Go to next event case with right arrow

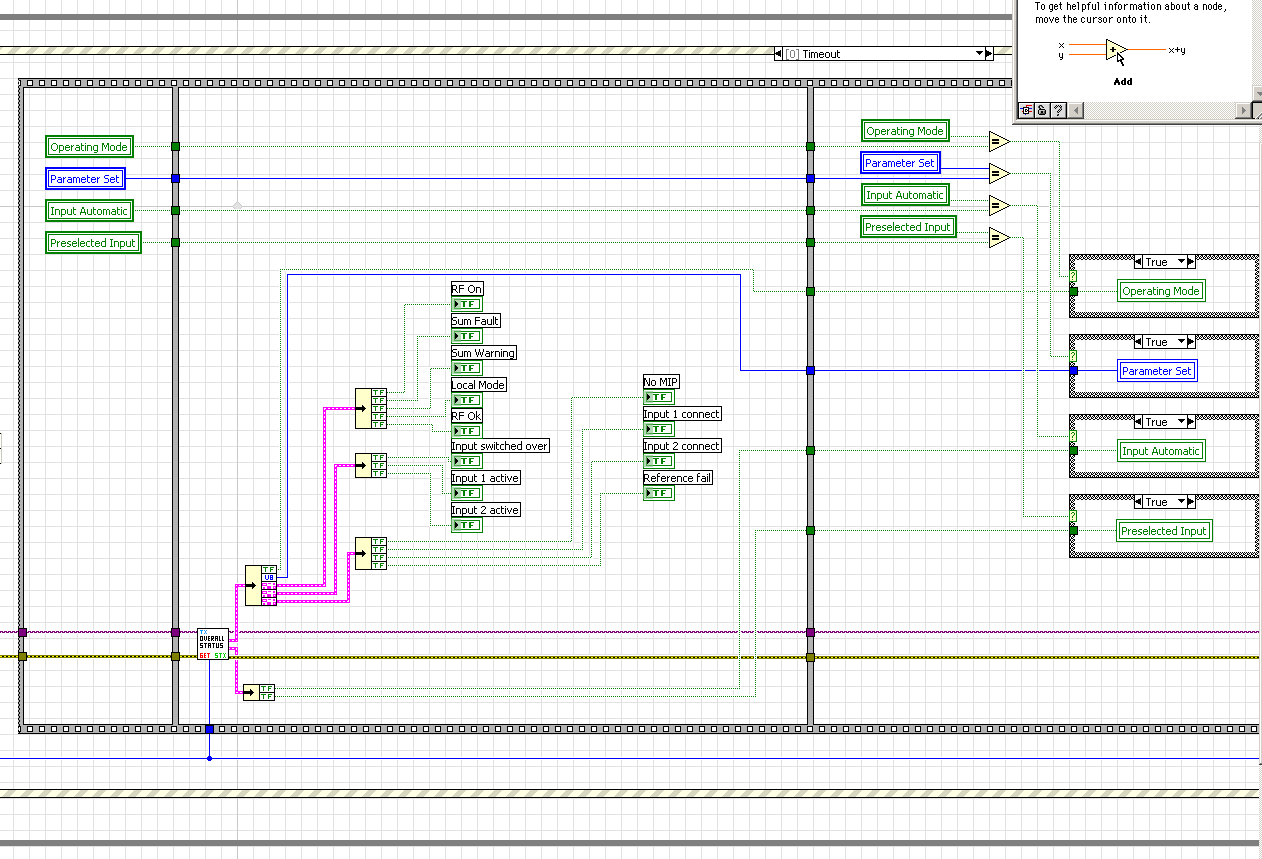tap(989, 54)
